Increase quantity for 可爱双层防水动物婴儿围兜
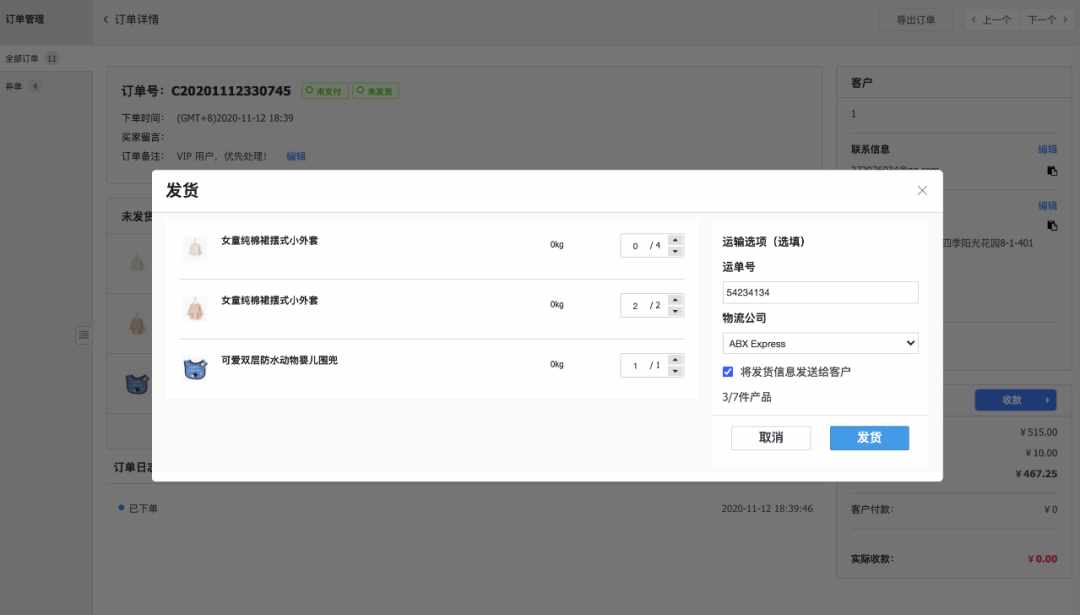1080x615 pixels. [x=675, y=359]
